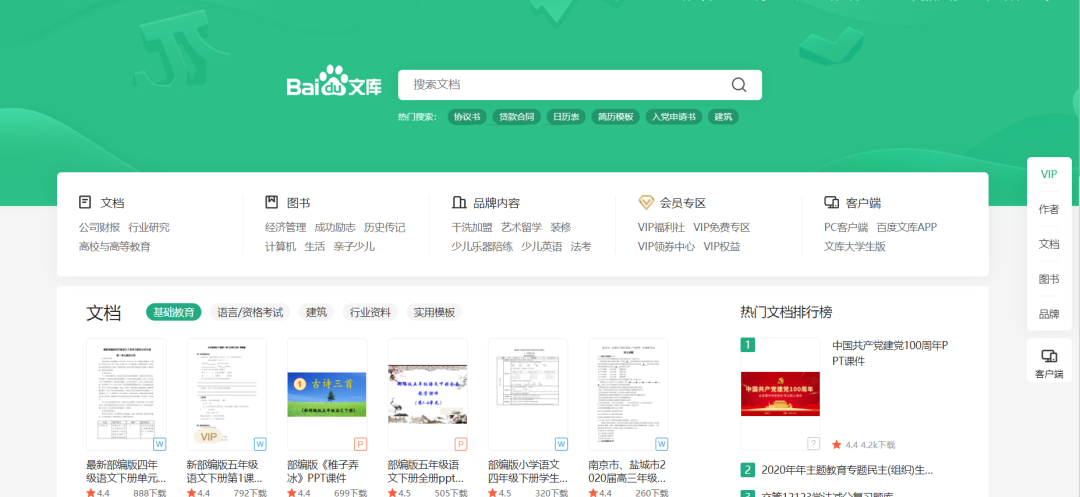
Task: Switch to 基础教育 tab
Action: pyautogui.click(x=174, y=312)
